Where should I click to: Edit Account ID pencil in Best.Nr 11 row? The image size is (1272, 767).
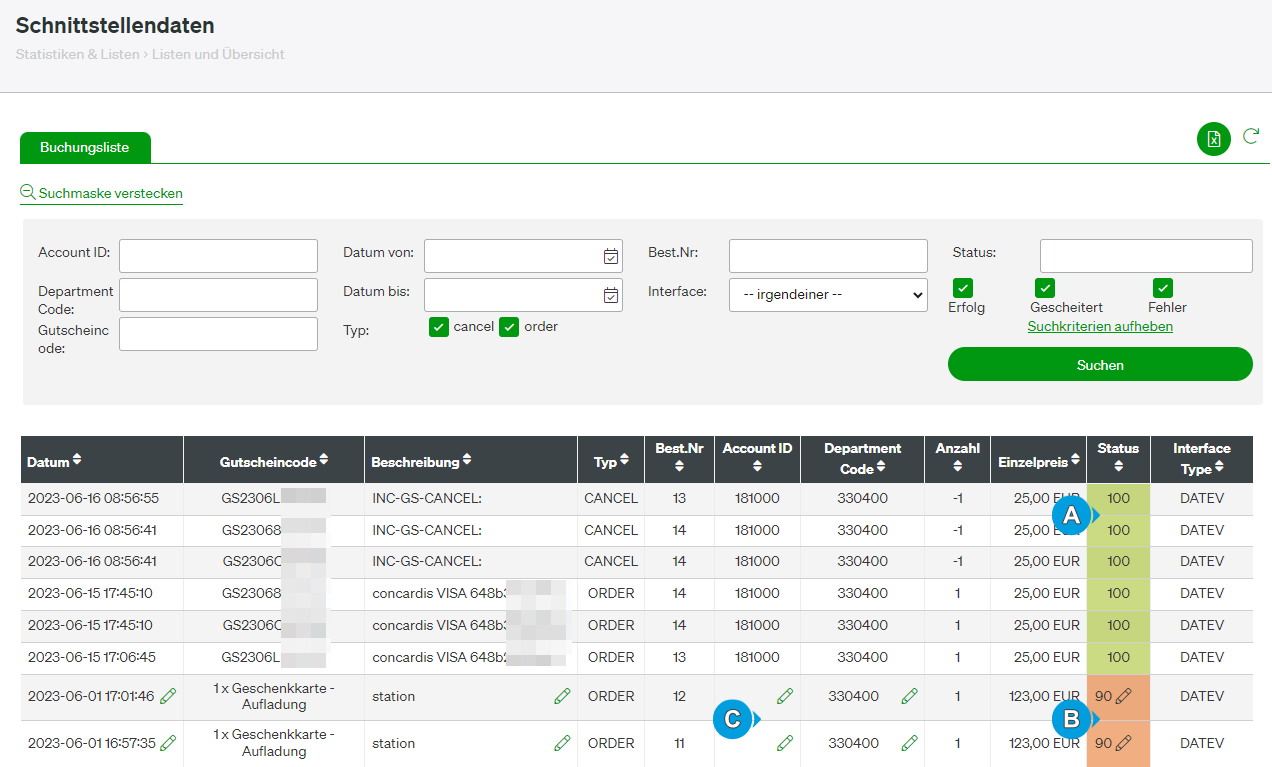[x=785, y=743]
